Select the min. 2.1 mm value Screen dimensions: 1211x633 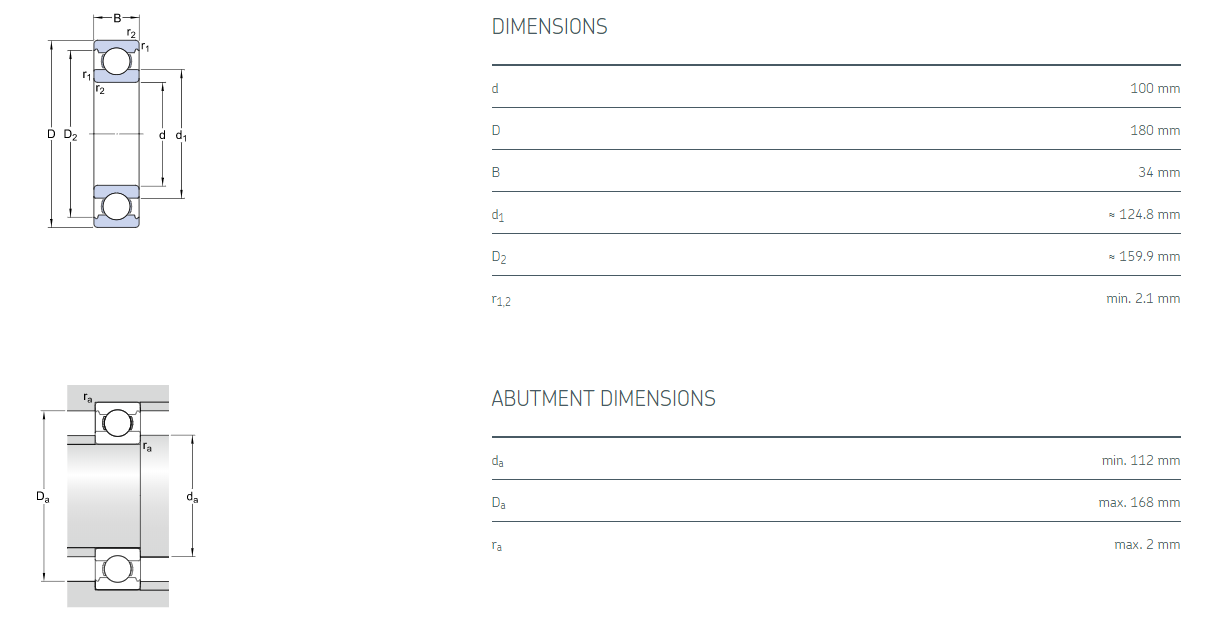coord(1143,299)
